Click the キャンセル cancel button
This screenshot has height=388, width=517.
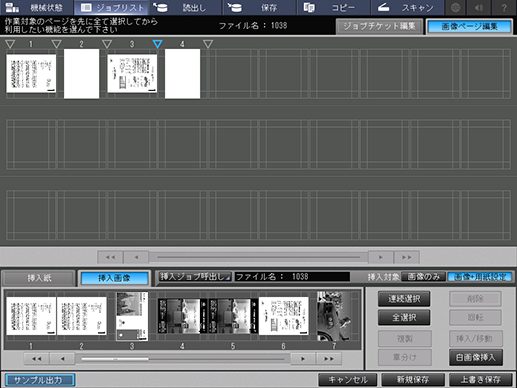[348, 380]
